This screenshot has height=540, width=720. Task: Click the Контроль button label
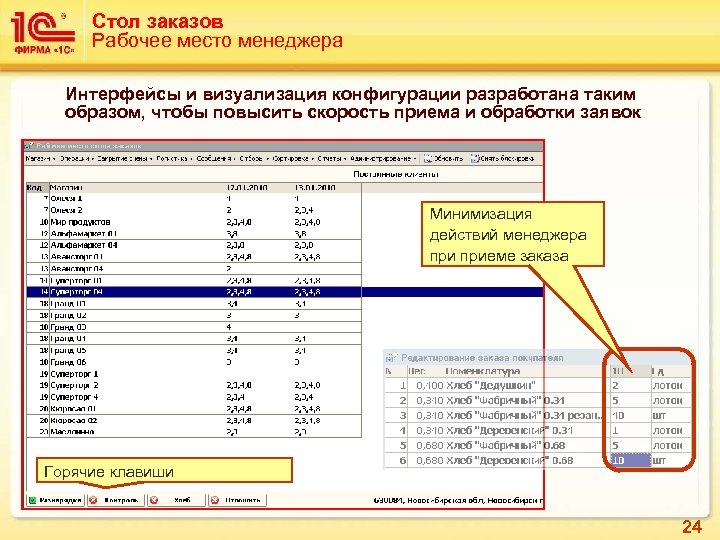tap(121, 500)
